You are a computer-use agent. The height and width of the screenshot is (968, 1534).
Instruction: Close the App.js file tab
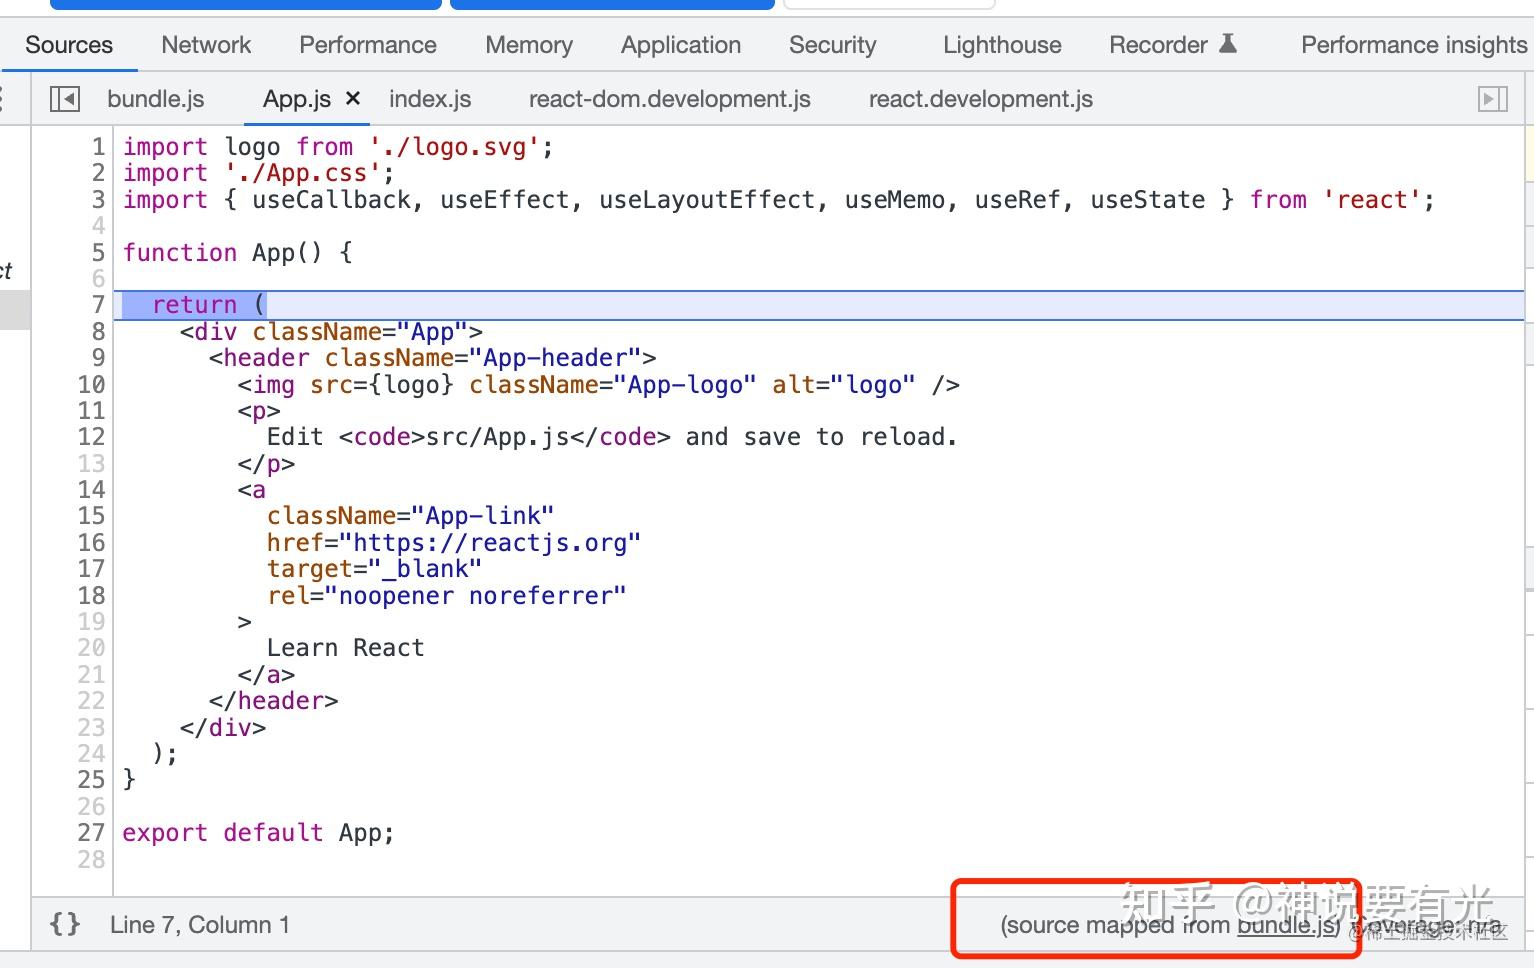tap(352, 98)
